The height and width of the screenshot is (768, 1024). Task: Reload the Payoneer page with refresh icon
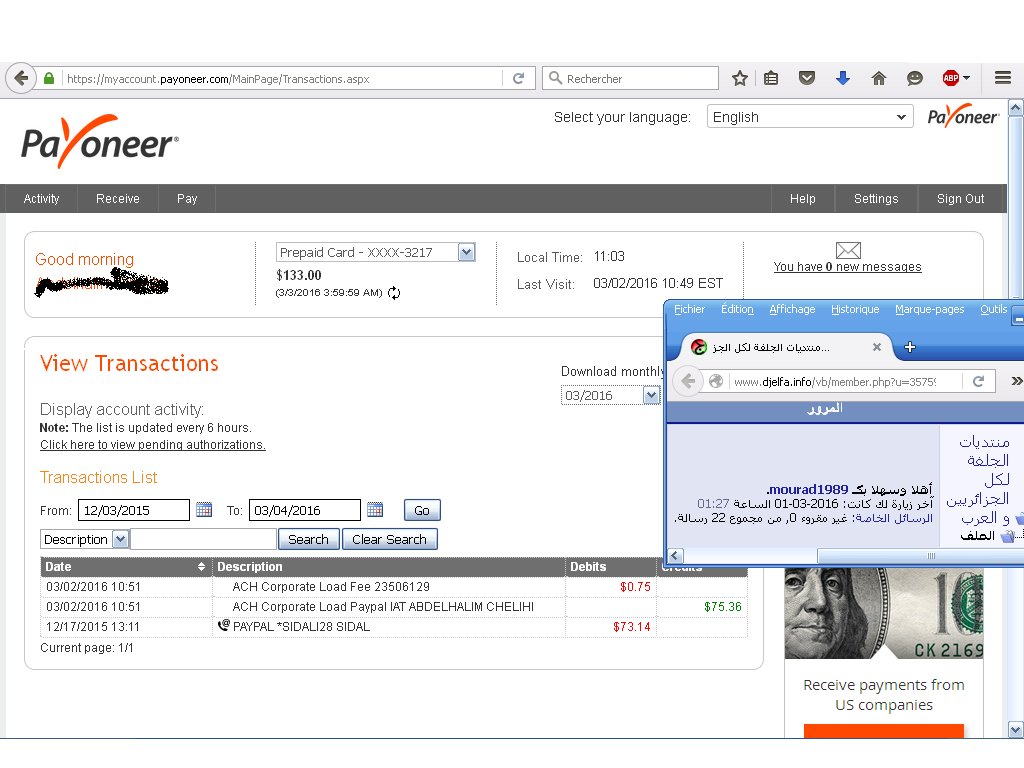(519, 78)
